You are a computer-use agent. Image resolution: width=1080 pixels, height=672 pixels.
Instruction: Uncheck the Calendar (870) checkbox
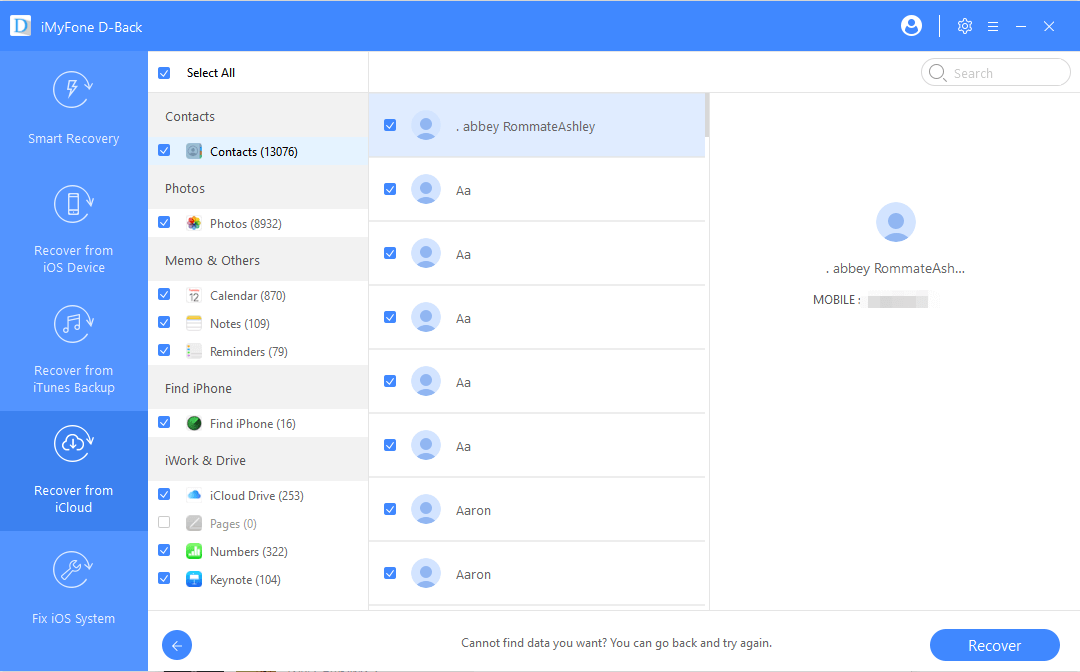164,295
